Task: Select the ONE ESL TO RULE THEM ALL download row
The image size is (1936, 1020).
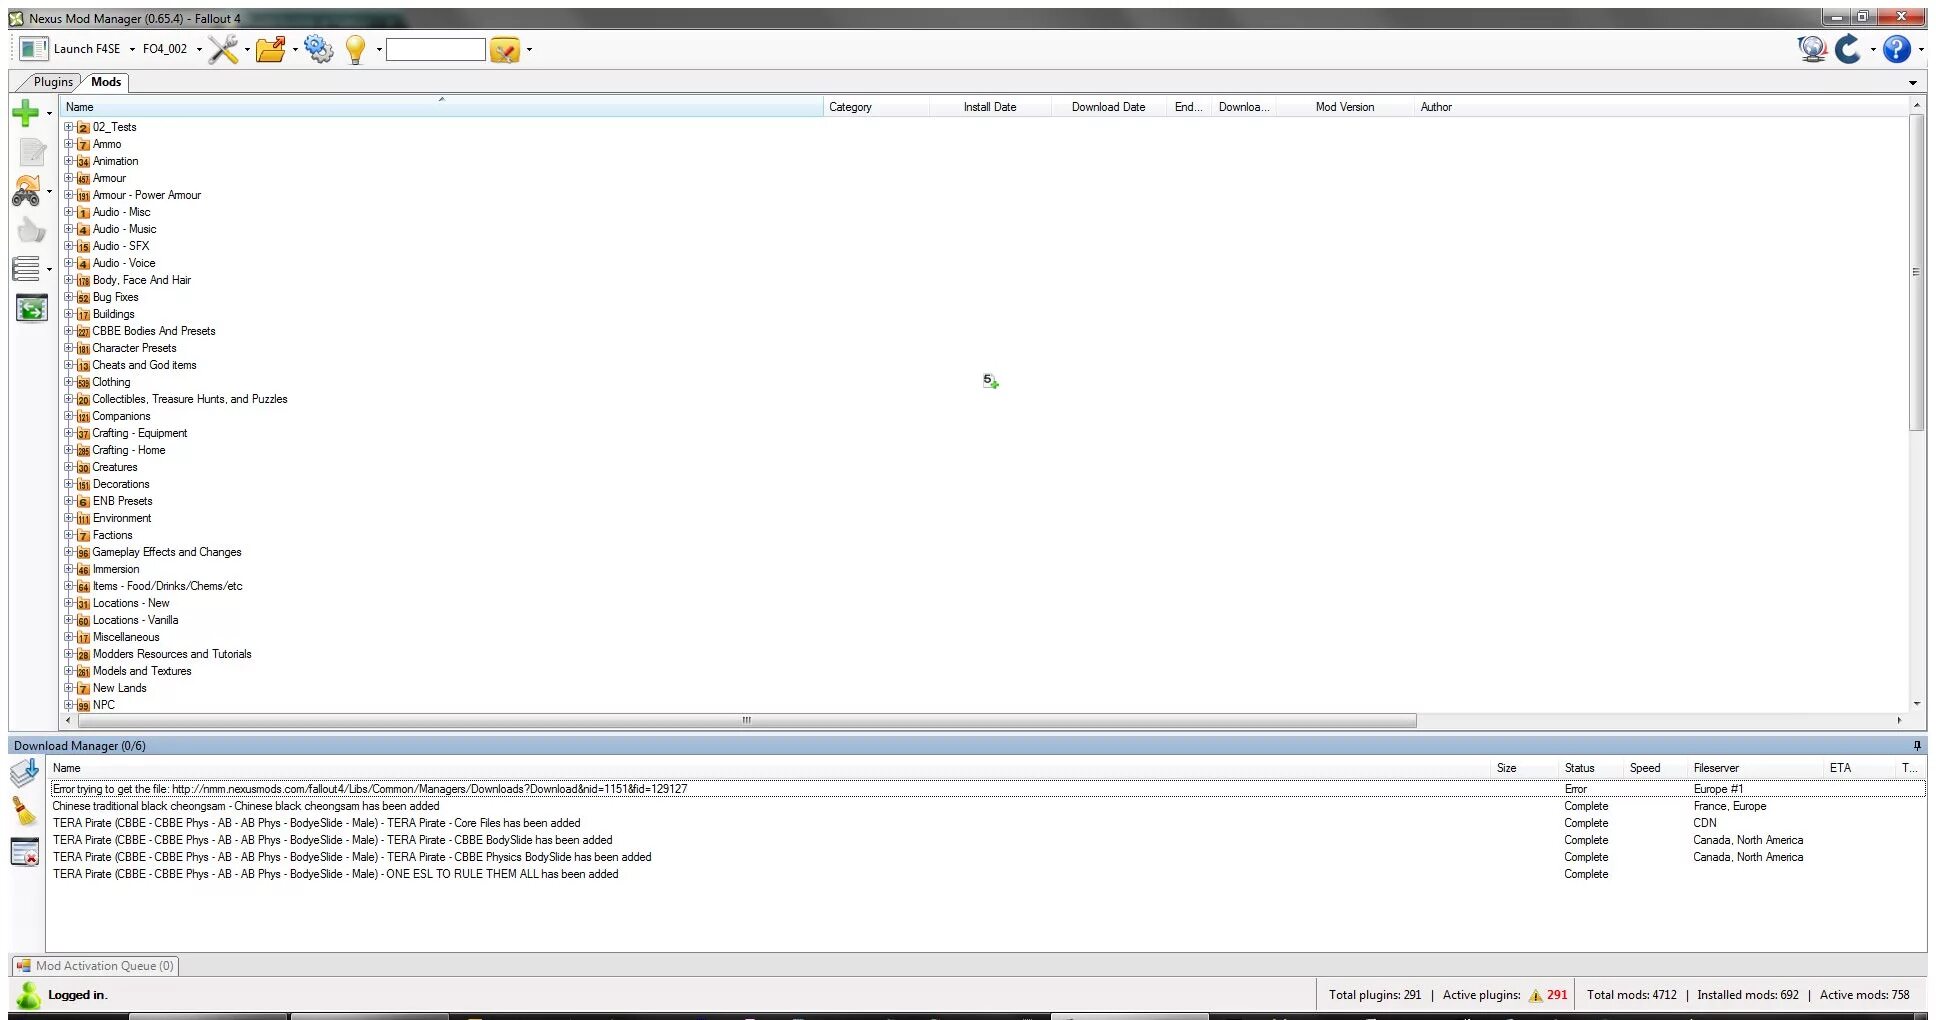Action: pyautogui.click(x=987, y=874)
